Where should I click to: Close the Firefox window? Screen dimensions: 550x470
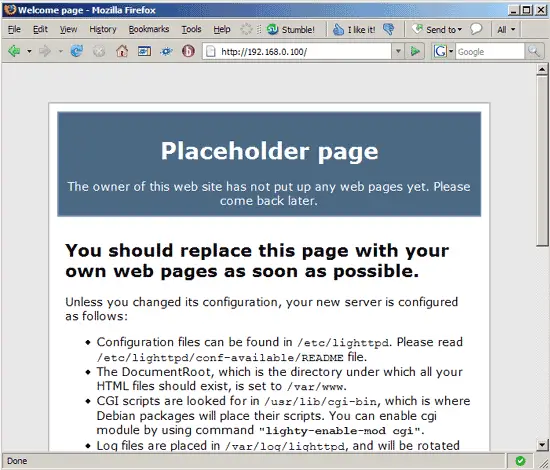[x=541, y=10]
